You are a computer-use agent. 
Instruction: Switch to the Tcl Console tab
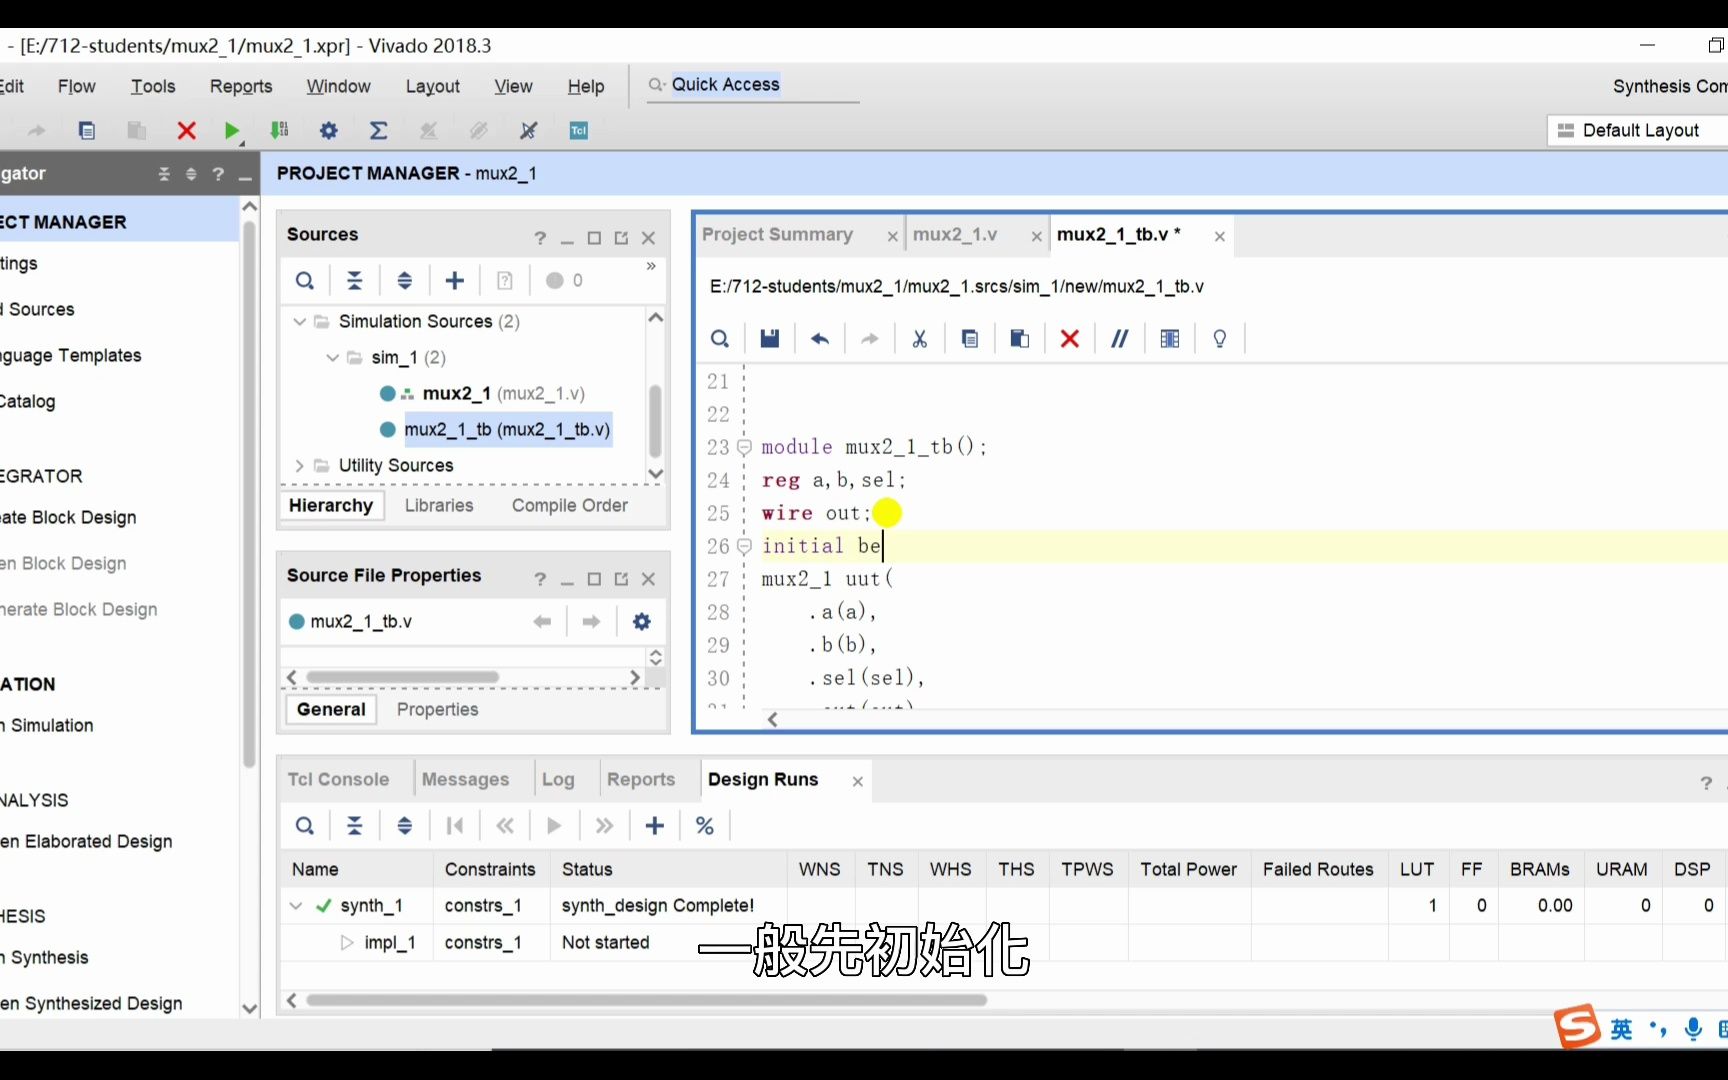pyautogui.click(x=338, y=779)
